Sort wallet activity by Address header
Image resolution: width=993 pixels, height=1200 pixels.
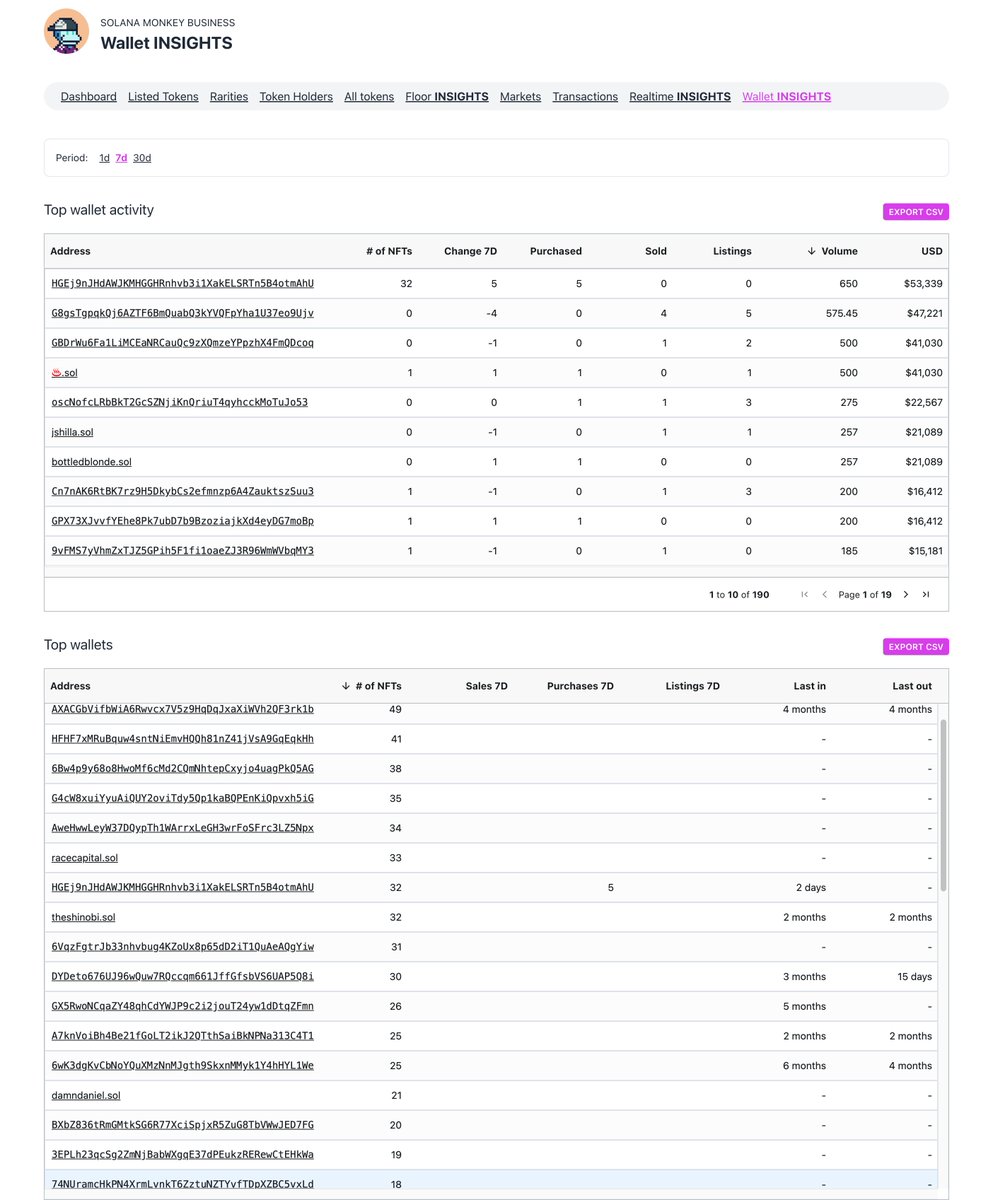click(x=71, y=251)
